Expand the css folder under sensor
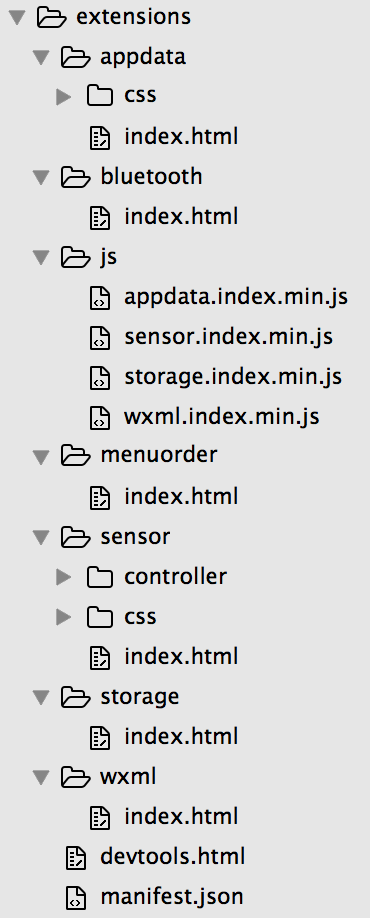The height and width of the screenshot is (918, 370). (x=64, y=618)
